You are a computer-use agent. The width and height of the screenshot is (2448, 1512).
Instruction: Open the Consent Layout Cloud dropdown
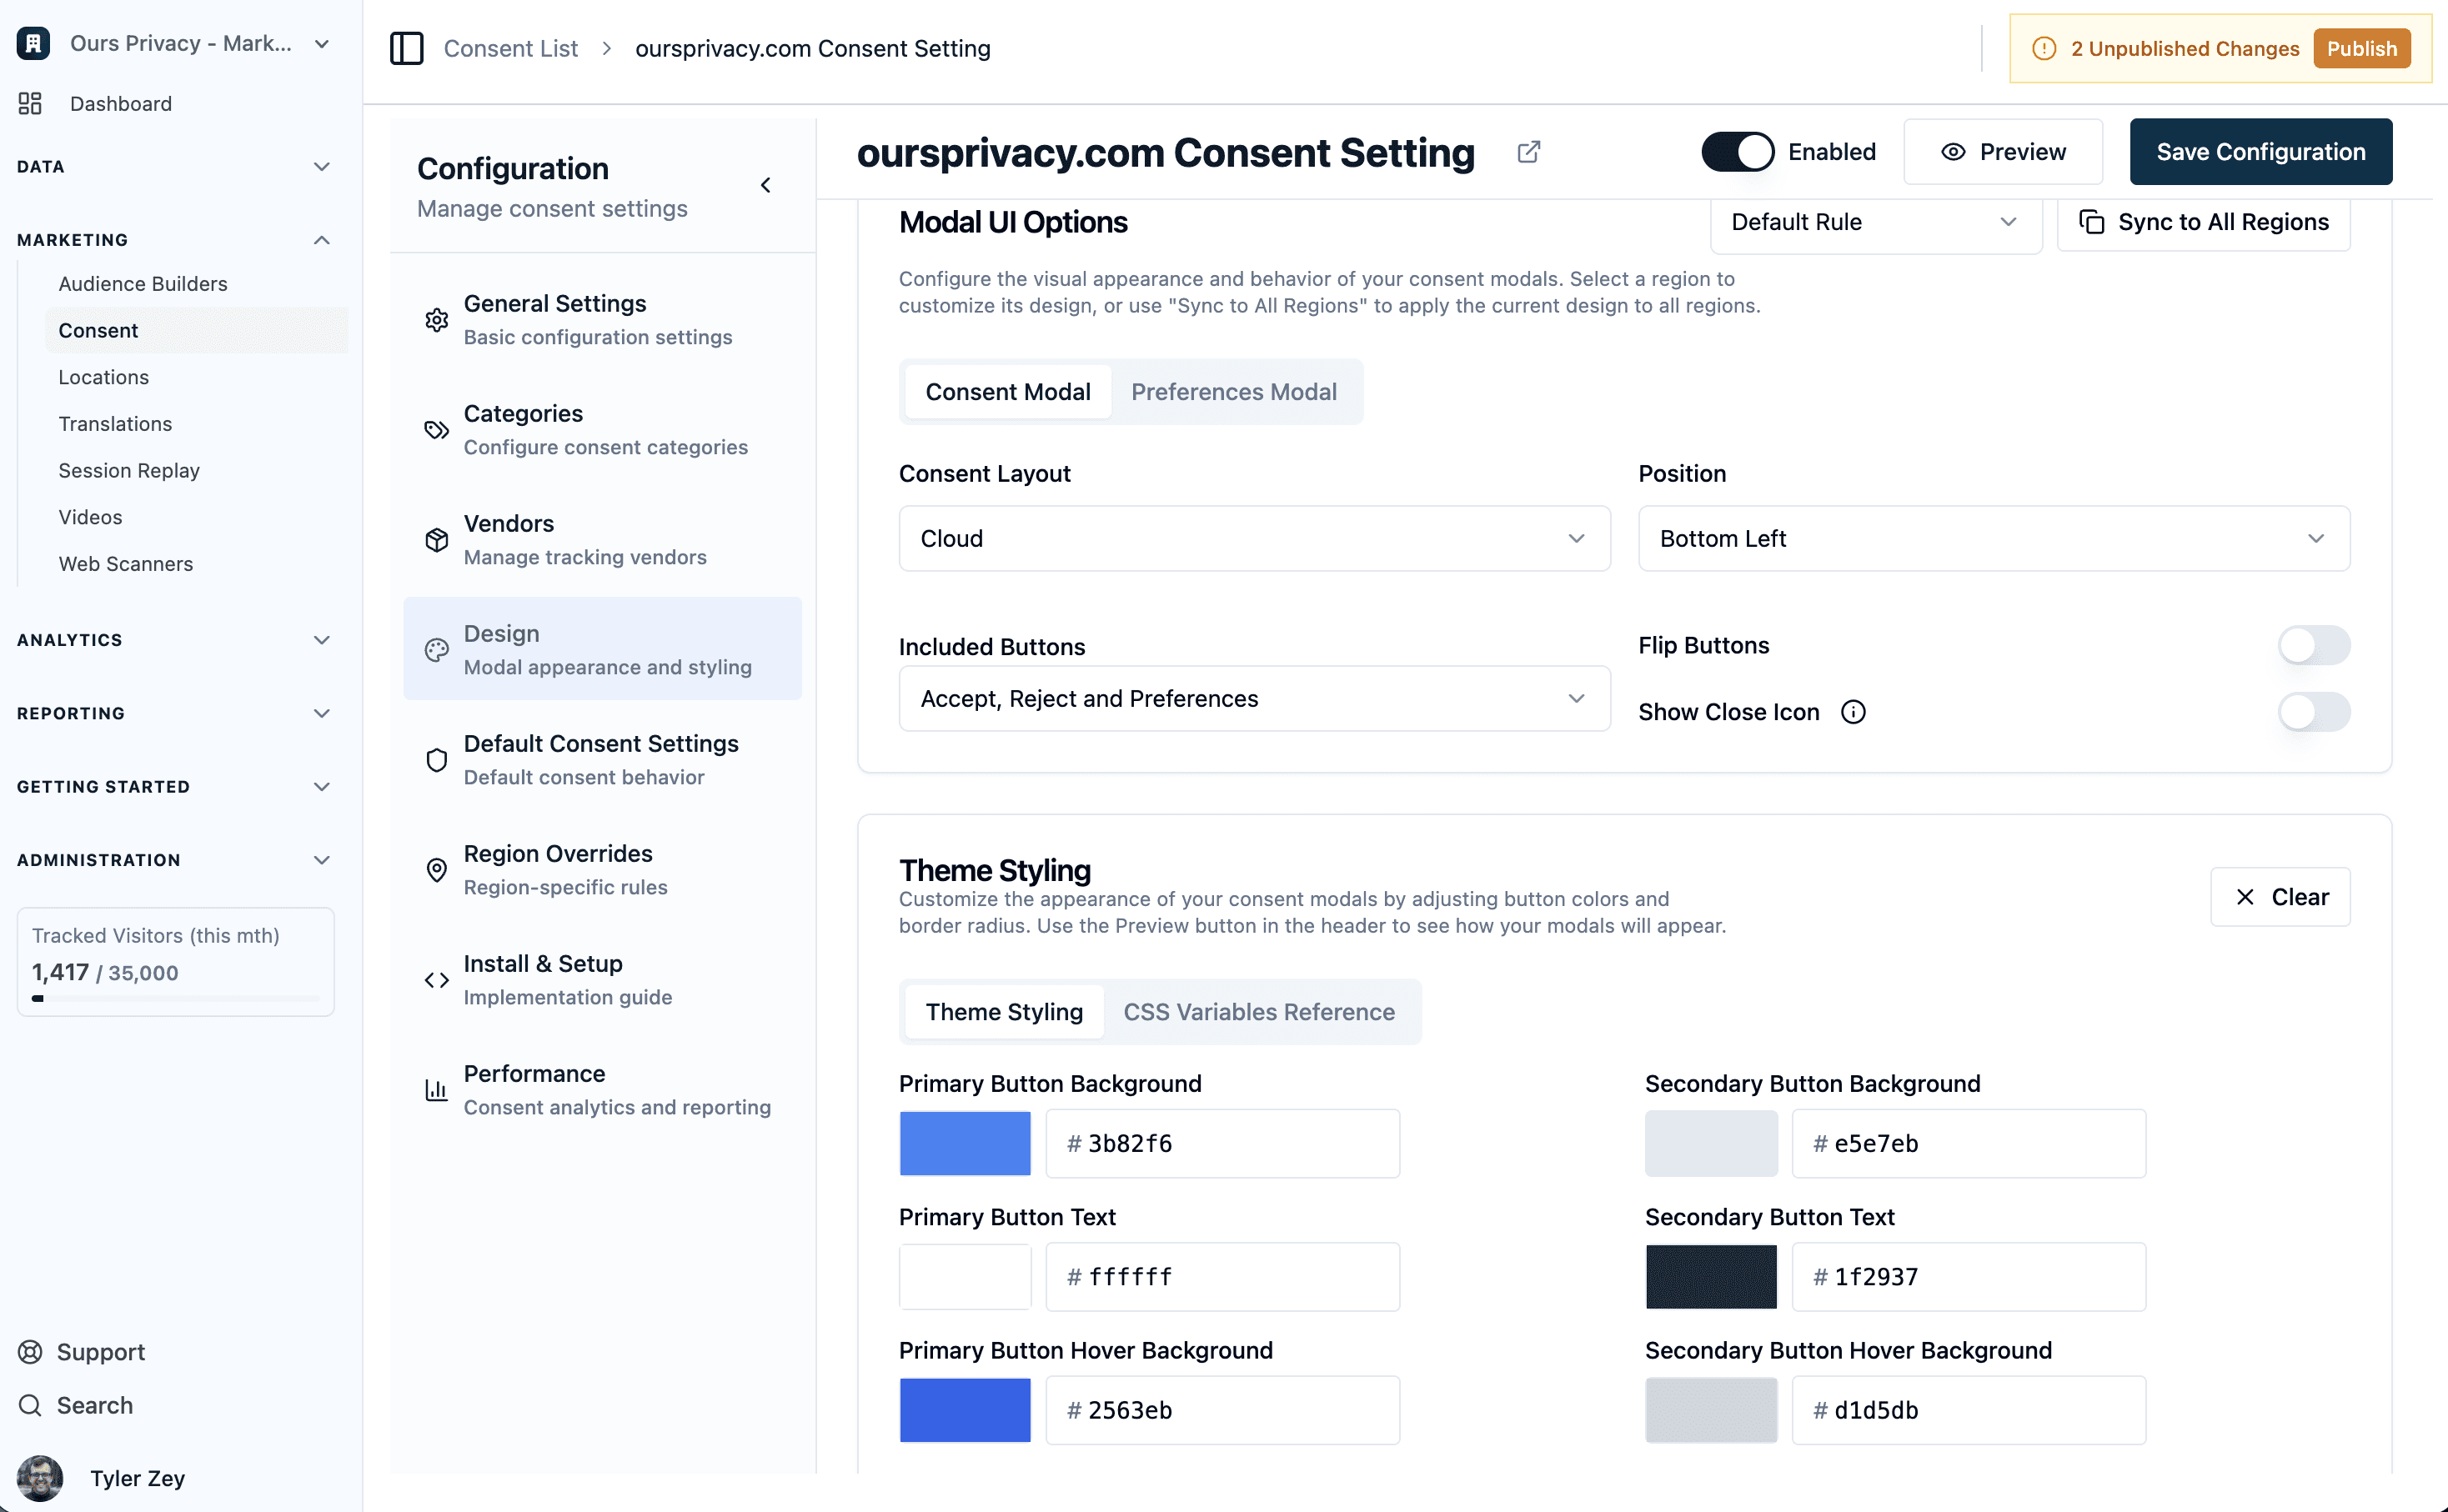coord(1254,539)
